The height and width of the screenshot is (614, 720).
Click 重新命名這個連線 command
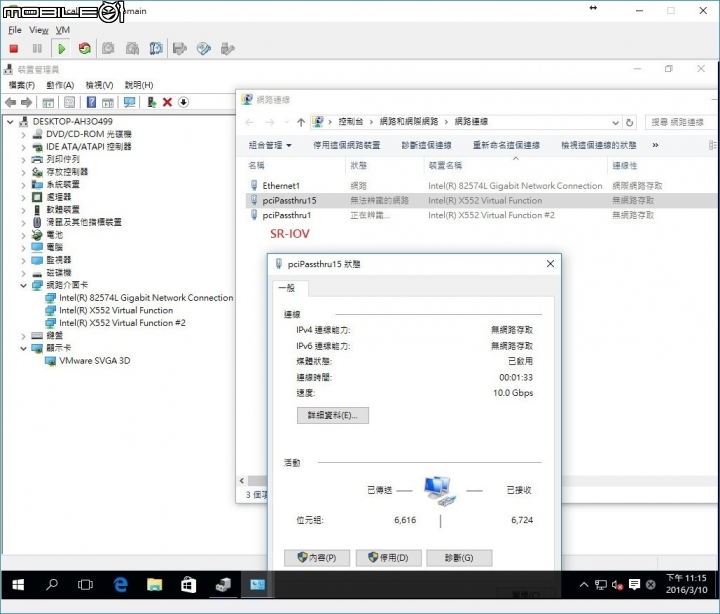pos(506,145)
